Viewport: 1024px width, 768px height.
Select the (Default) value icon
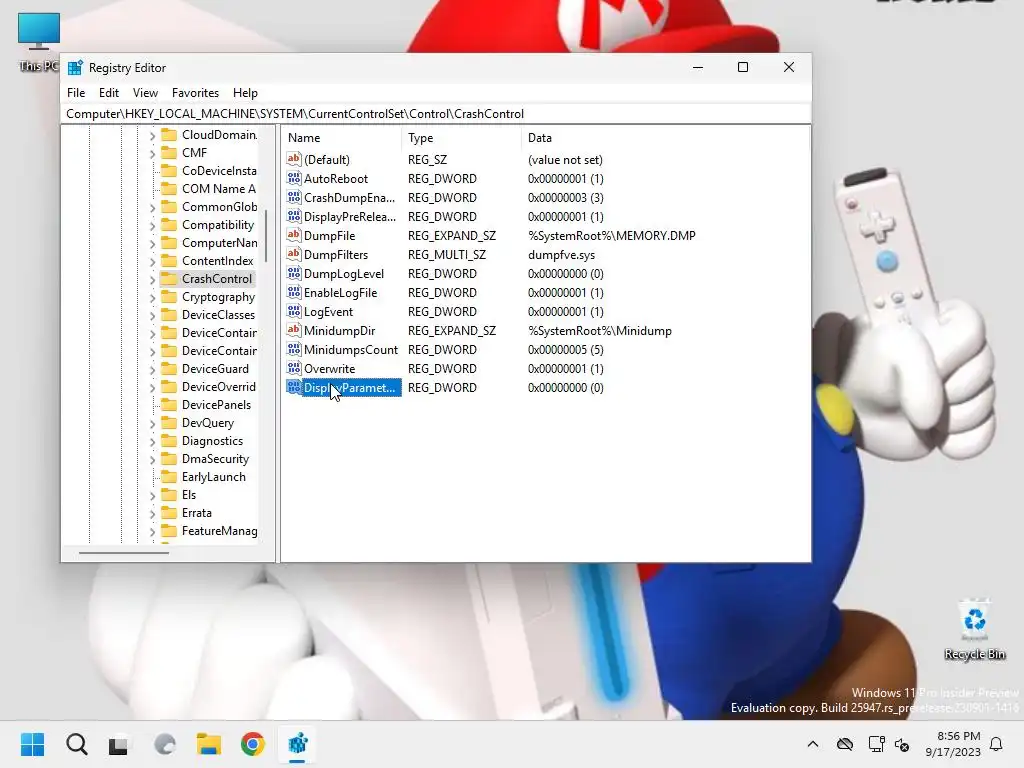[x=294, y=159]
